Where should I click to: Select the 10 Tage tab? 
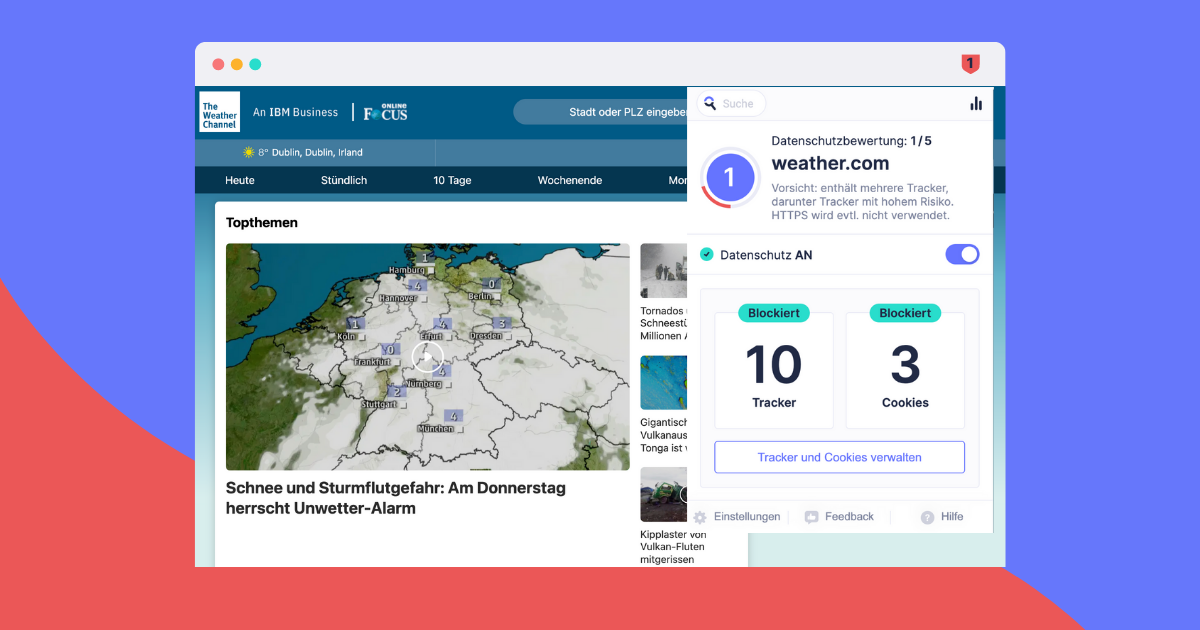click(x=452, y=180)
